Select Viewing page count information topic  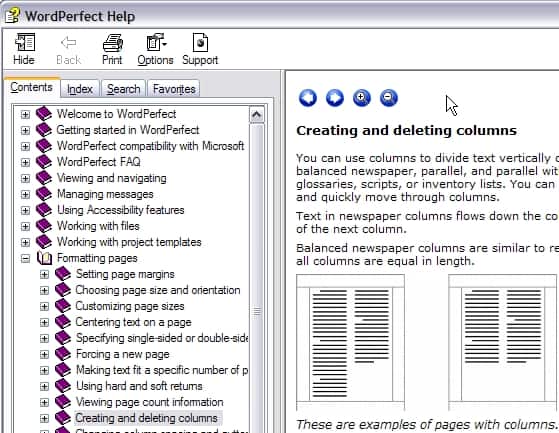[x=149, y=402]
